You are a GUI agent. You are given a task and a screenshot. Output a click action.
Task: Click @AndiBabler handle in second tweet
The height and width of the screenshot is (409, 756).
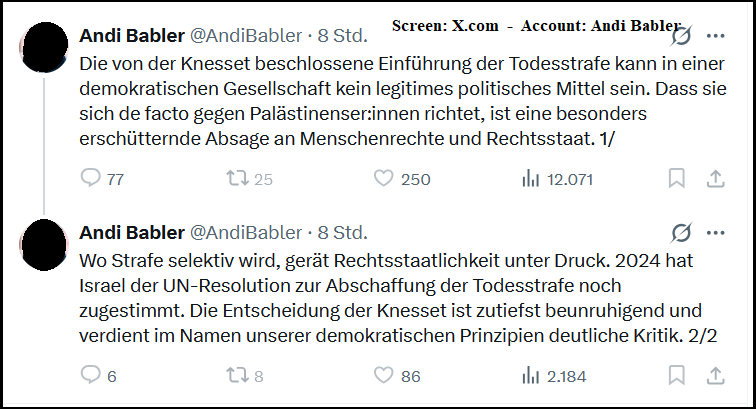click(x=246, y=233)
